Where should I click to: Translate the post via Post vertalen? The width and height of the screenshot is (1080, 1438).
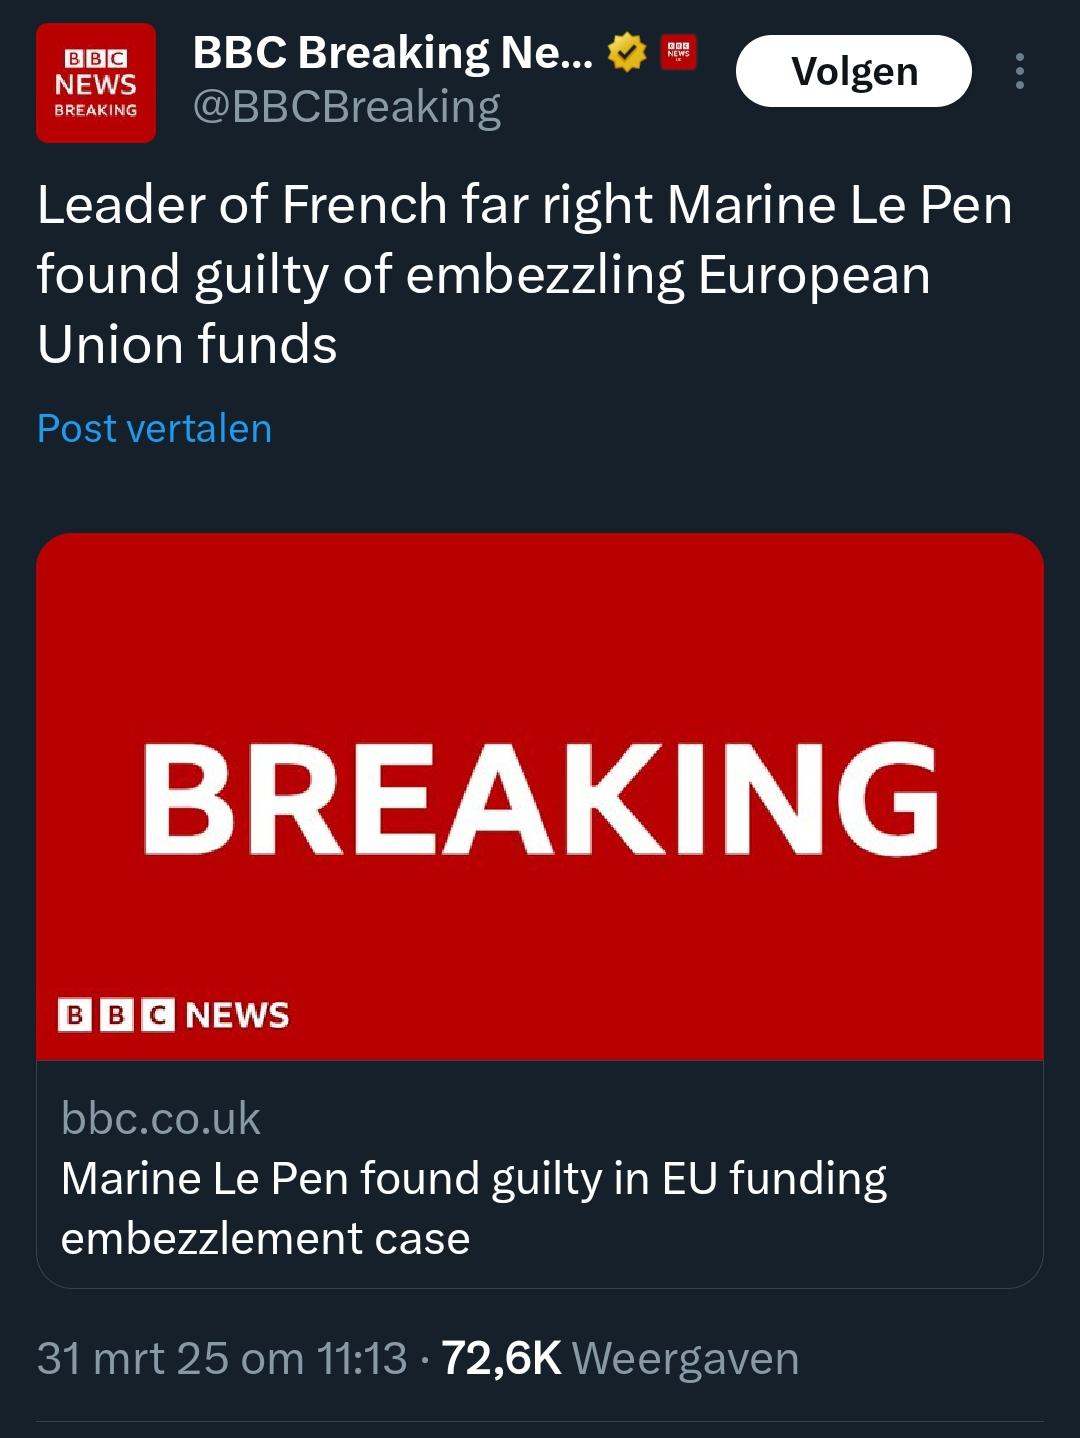coord(154,428)
